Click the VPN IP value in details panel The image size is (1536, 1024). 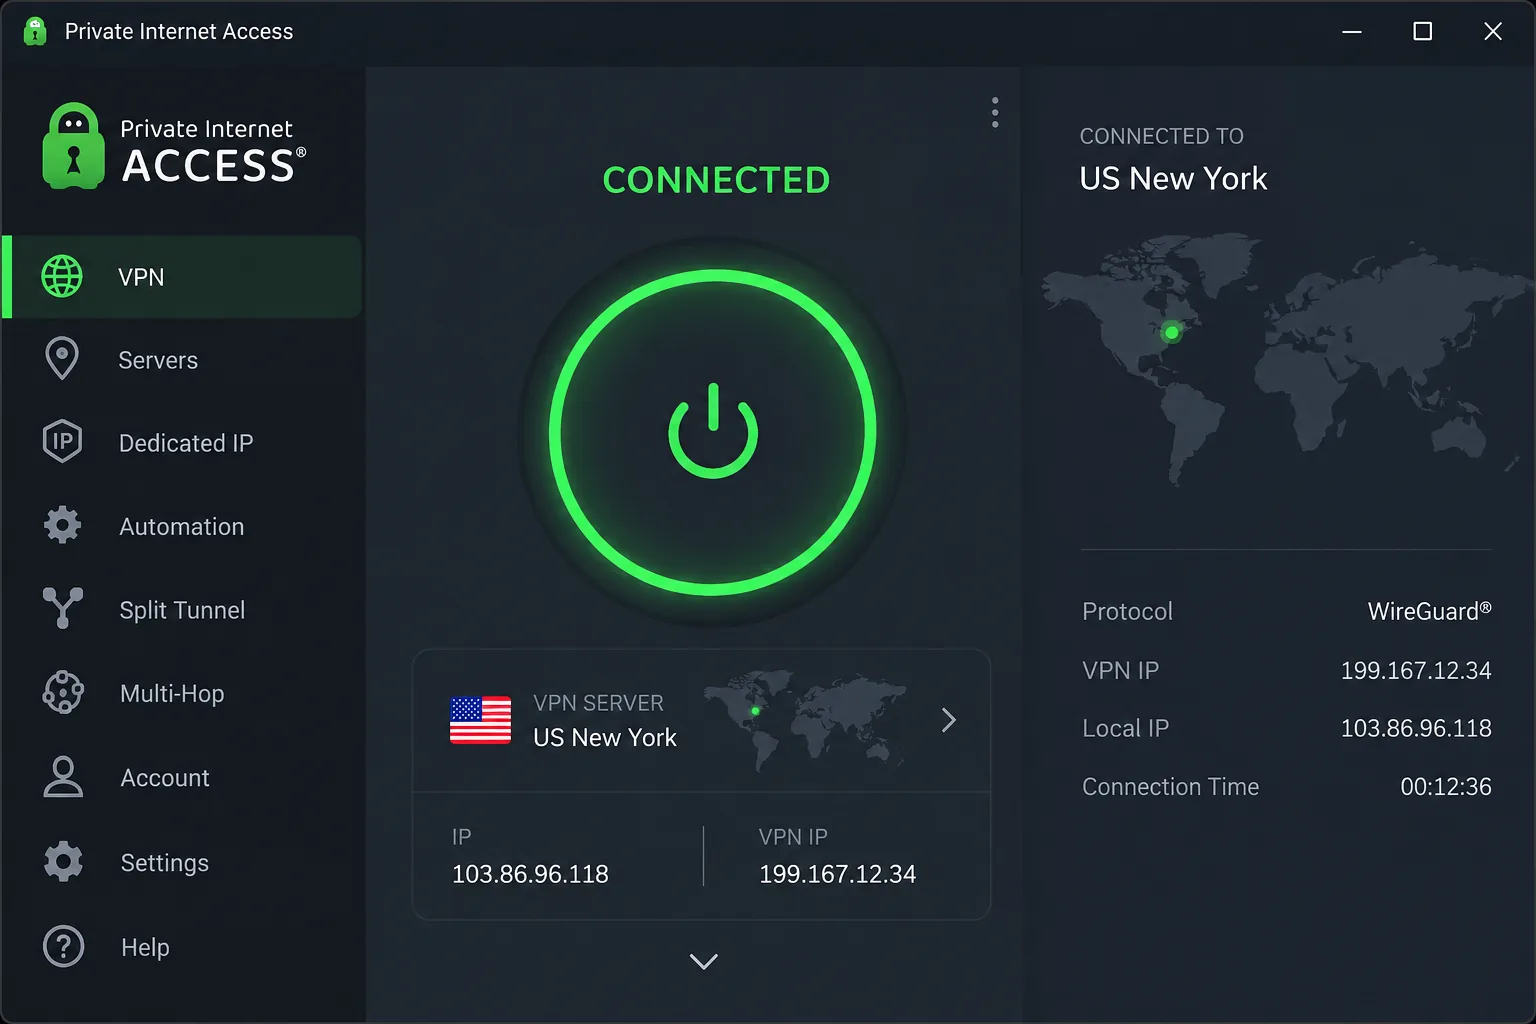coord(1416,670)
